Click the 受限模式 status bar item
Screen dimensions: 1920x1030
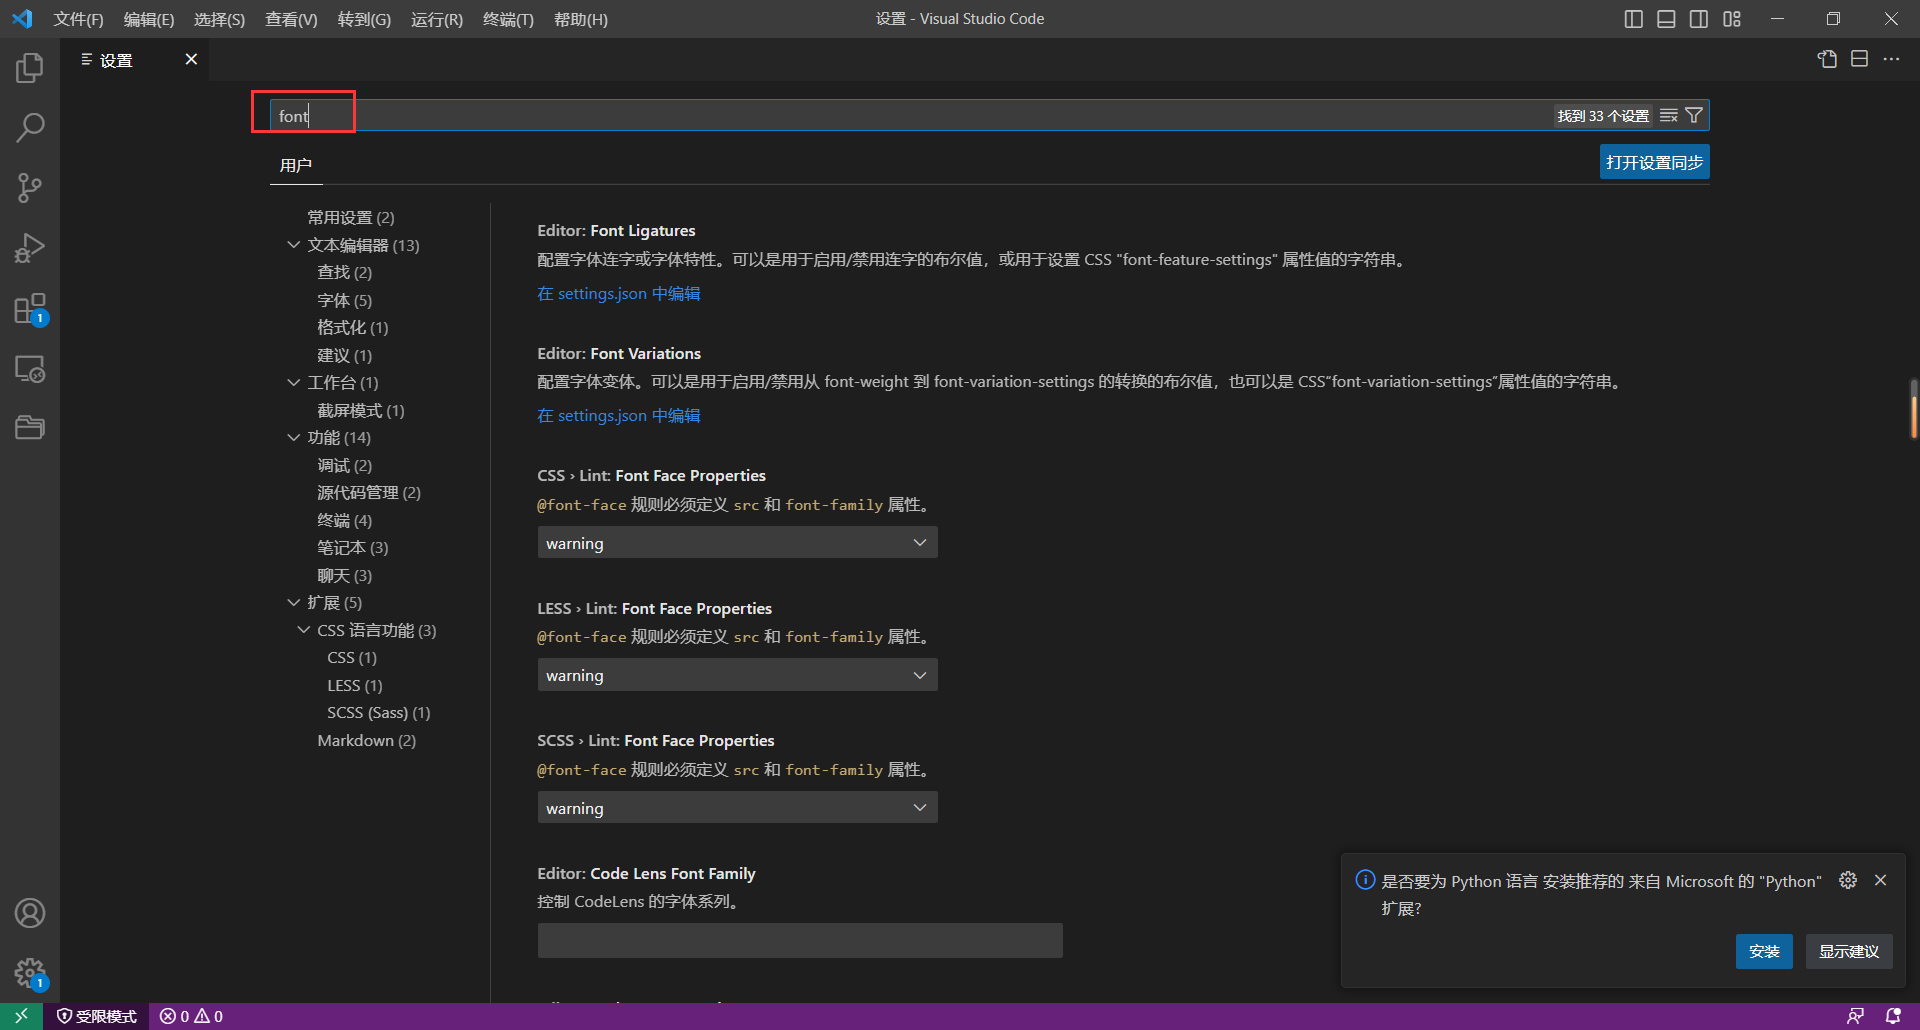point(96,1016)
